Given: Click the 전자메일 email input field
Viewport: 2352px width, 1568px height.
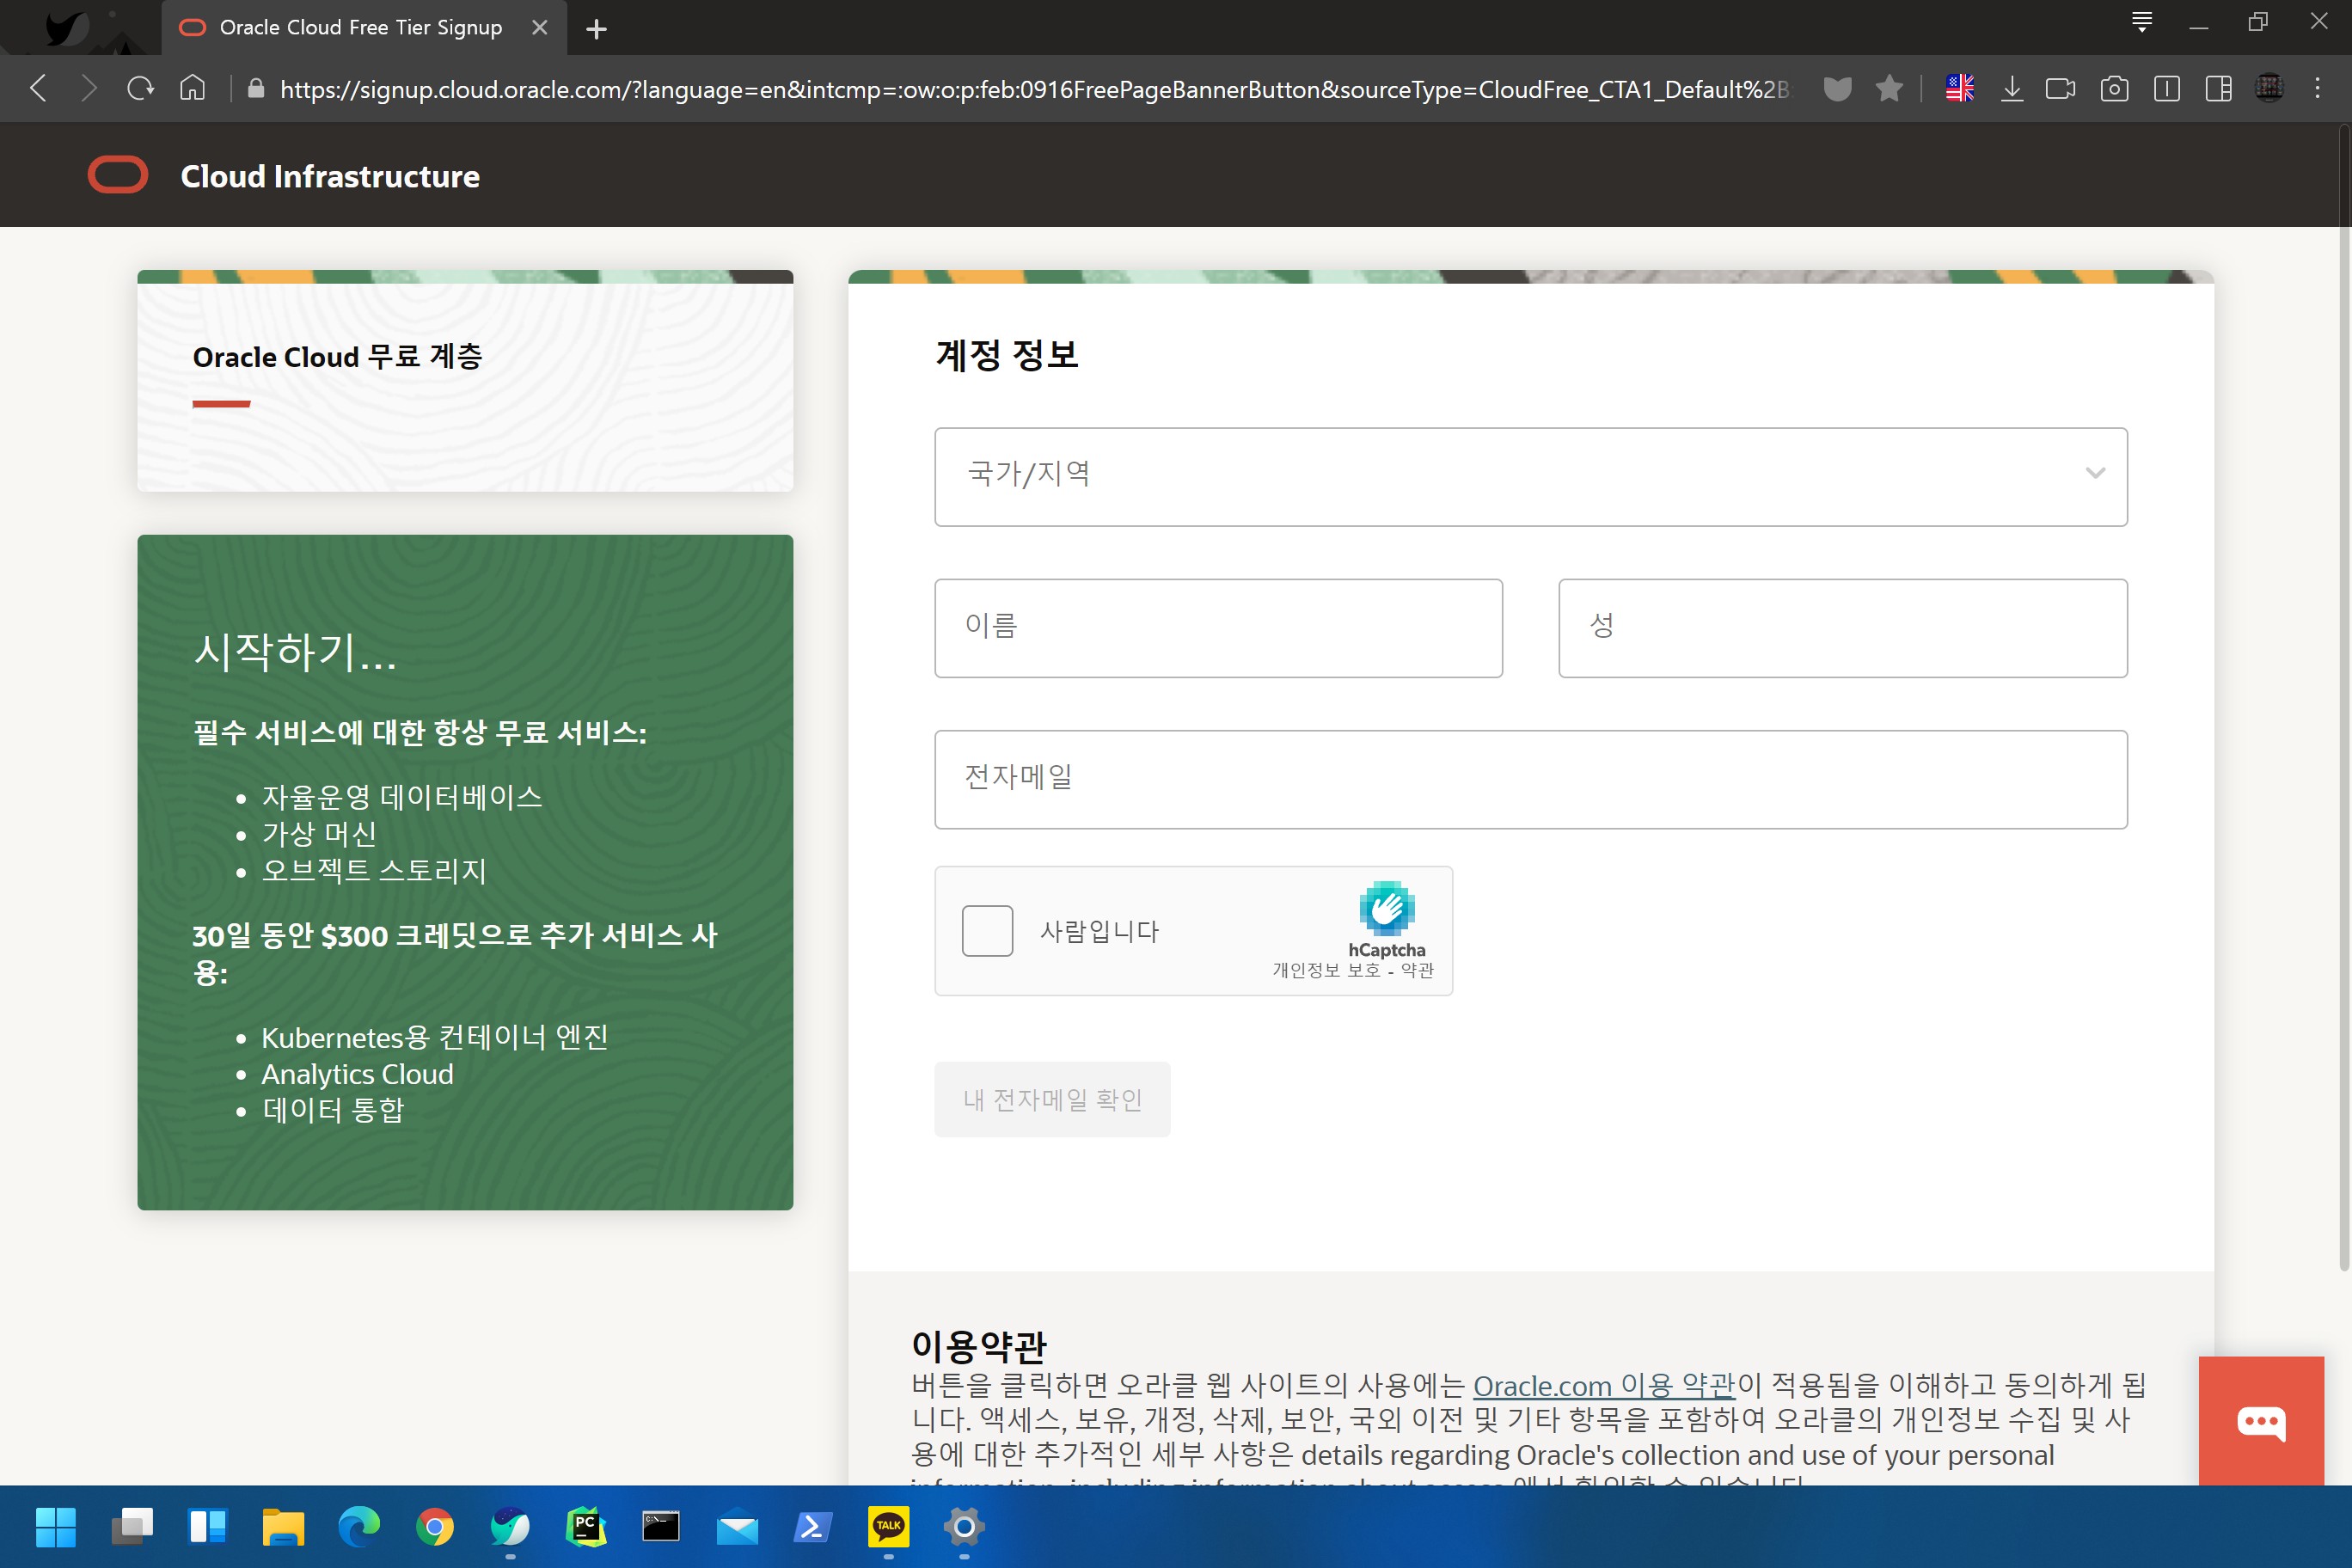Looking at the screenshot, I should [x=1530, y=779].
